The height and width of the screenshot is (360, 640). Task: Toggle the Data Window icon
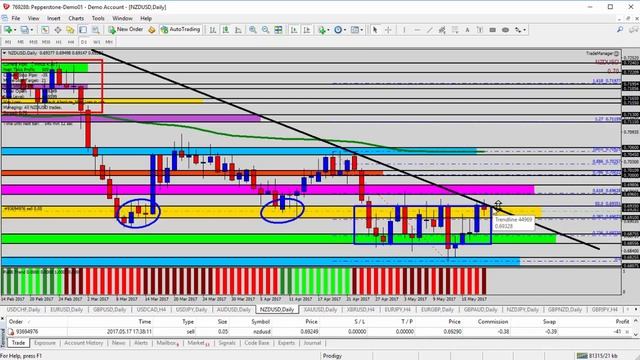point(58,30)
